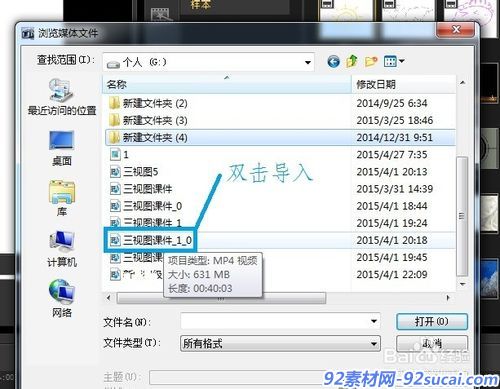Click the file list scroll-down arrow

click(x=462, y=284)
